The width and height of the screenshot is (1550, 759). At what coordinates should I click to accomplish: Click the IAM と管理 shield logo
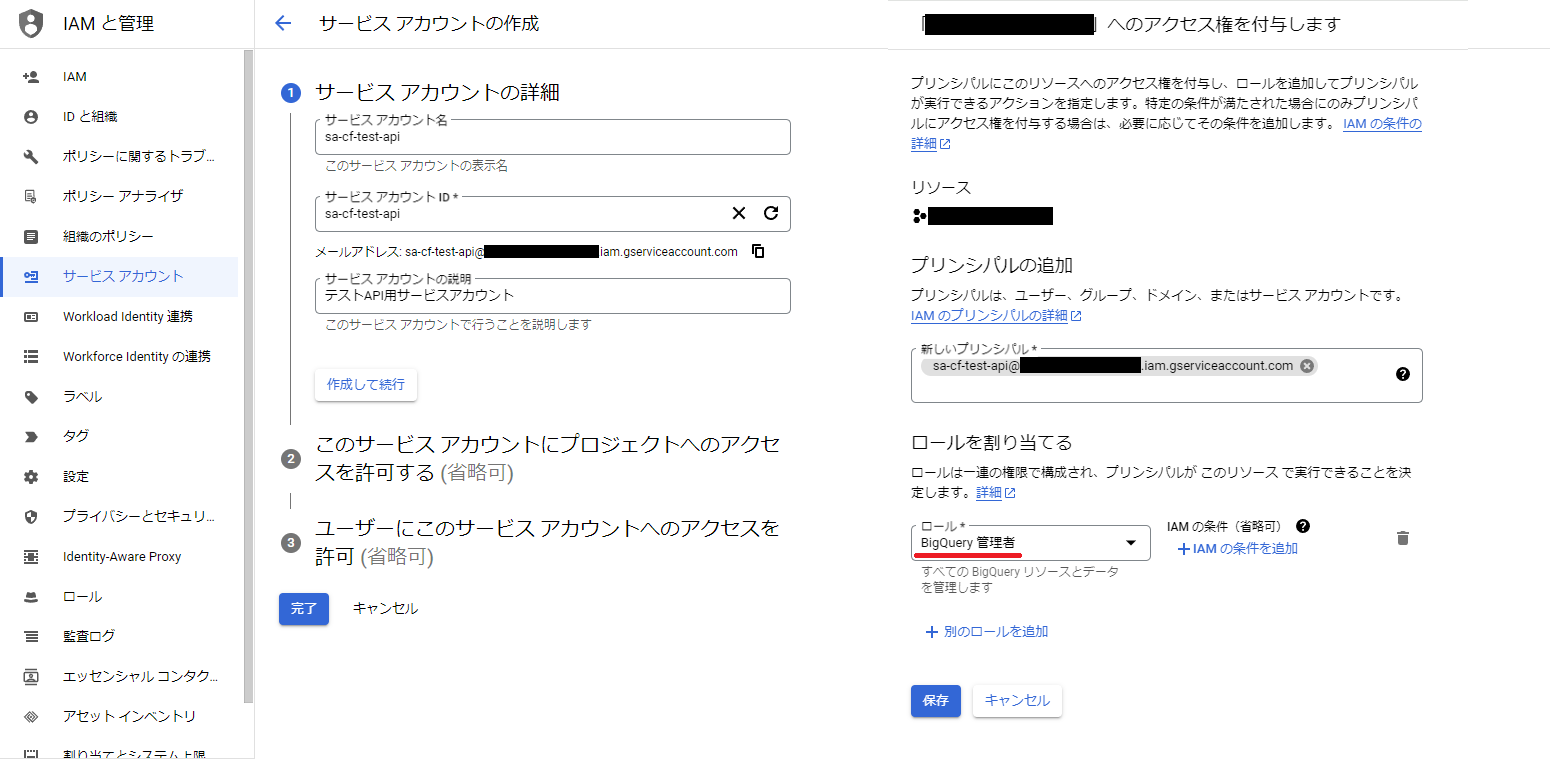tap(31, 23)
